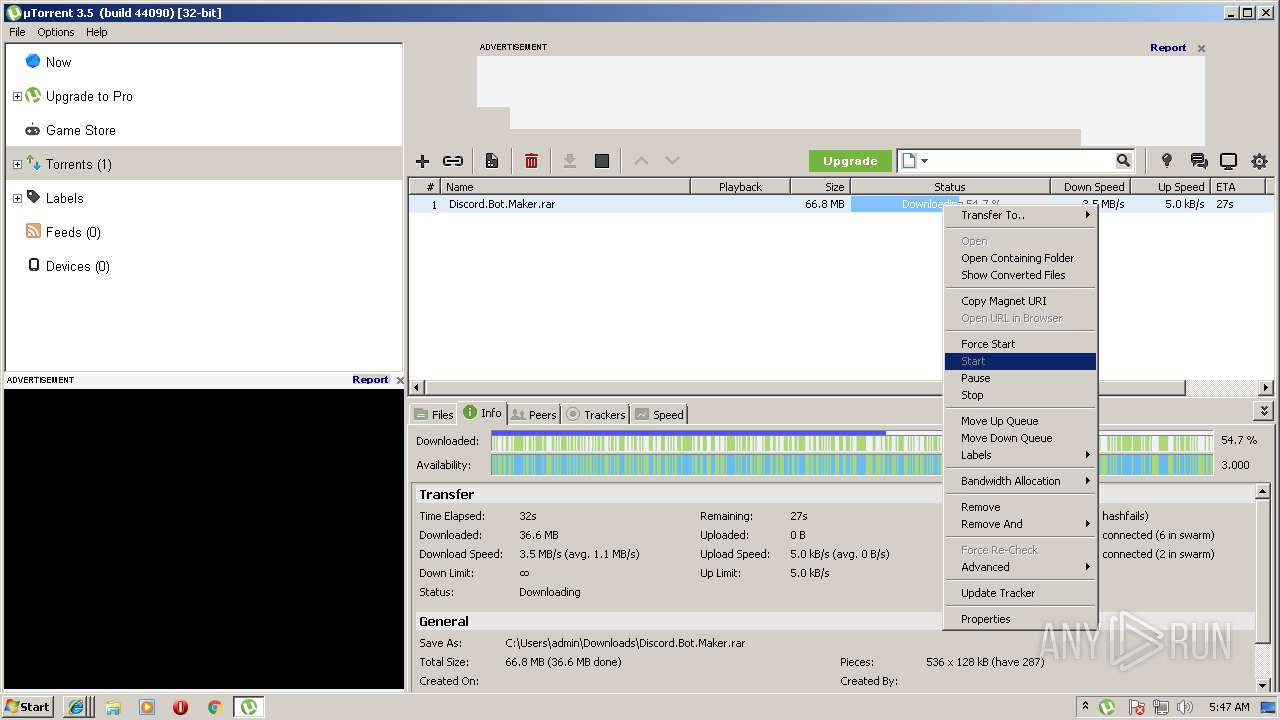Open the Windows Start menu
The width and height of the screenshot is (1280, 720).
click(x=28, y=706)
